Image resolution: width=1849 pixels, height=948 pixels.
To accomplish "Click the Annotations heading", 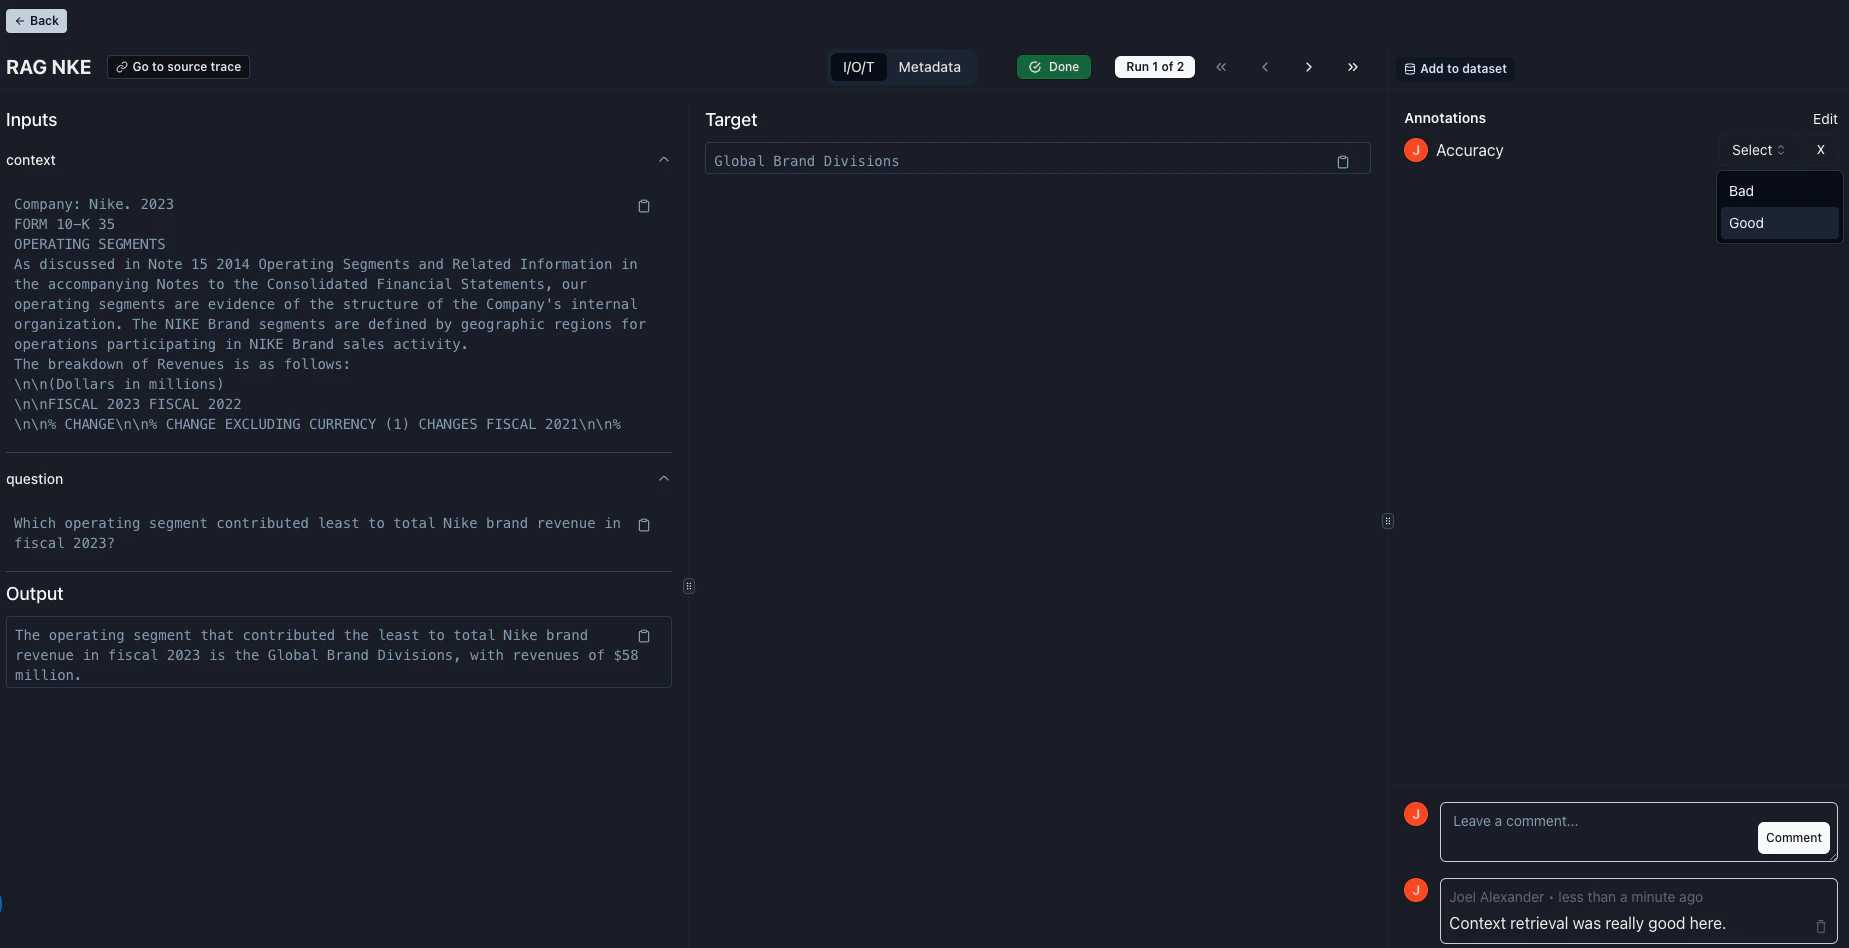I will (x=1445, y=118).
